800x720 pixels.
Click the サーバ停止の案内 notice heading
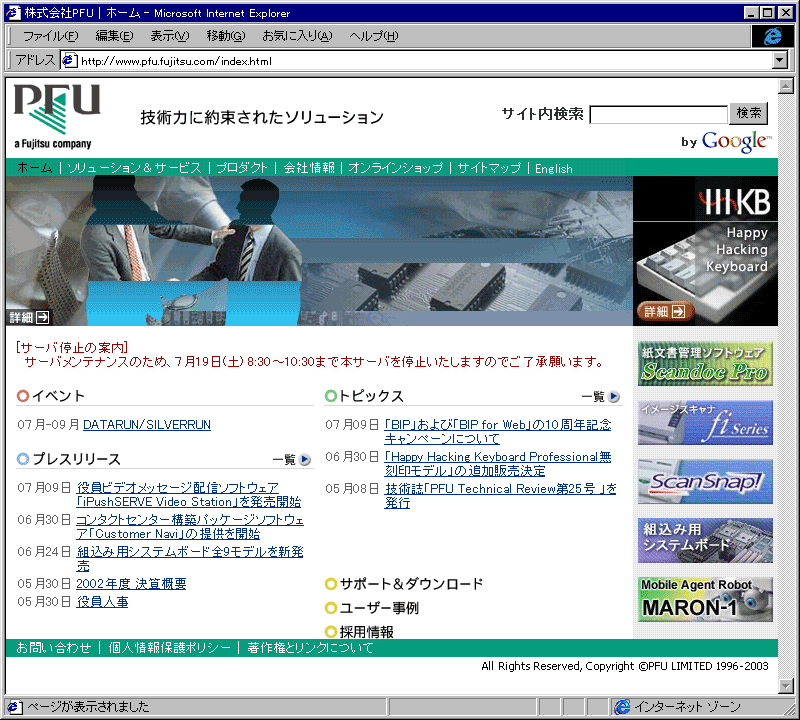(72, 348)
